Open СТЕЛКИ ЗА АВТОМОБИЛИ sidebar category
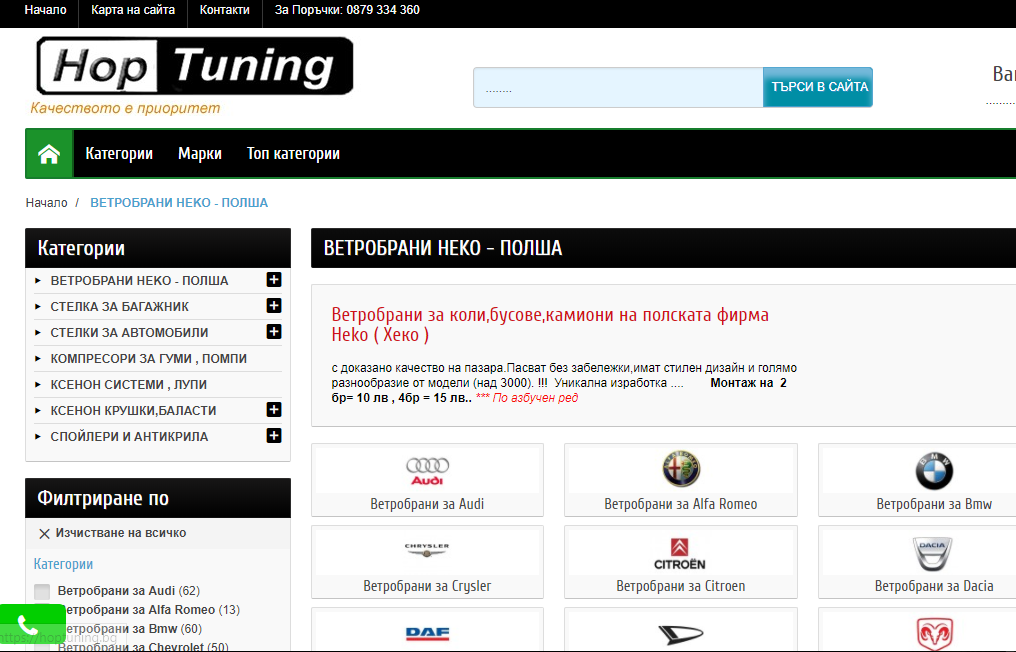The image size is (1016, 652). [x=130, y=332]
